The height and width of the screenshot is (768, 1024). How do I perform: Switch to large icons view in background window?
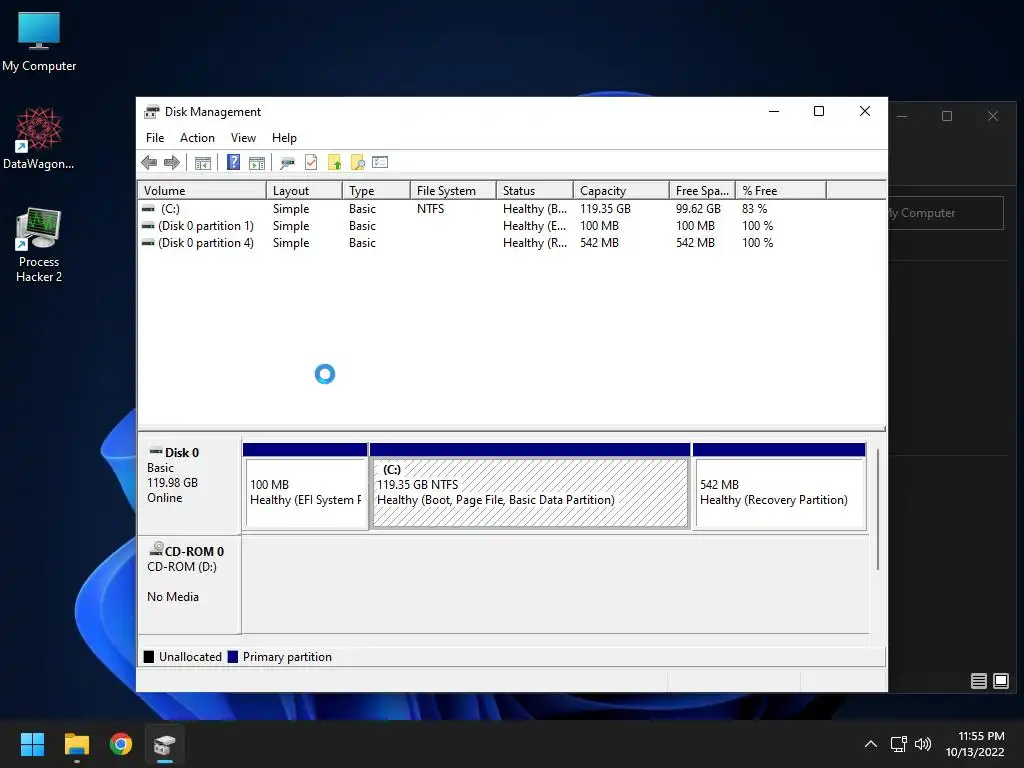point(1000,681)
